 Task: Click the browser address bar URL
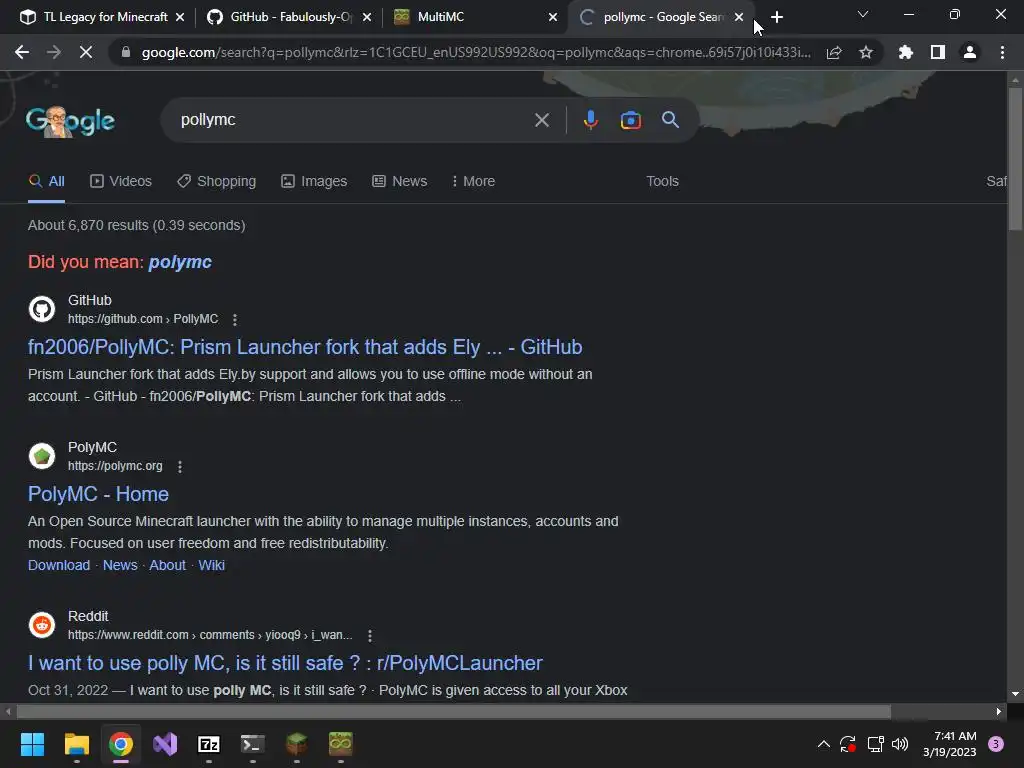pos(476,52)
